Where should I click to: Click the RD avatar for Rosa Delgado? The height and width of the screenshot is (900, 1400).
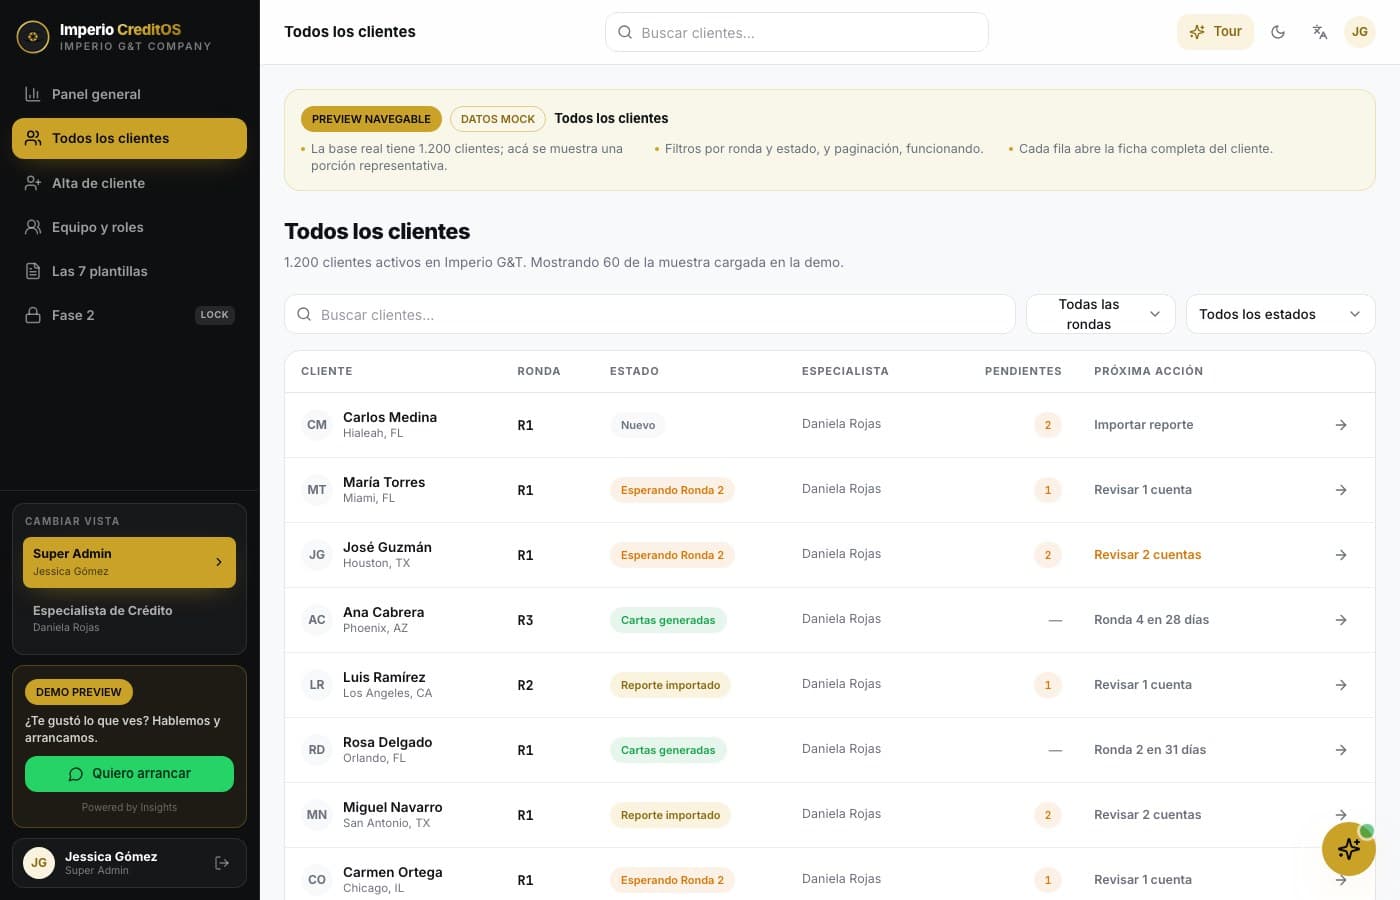[x=317, y=750]
